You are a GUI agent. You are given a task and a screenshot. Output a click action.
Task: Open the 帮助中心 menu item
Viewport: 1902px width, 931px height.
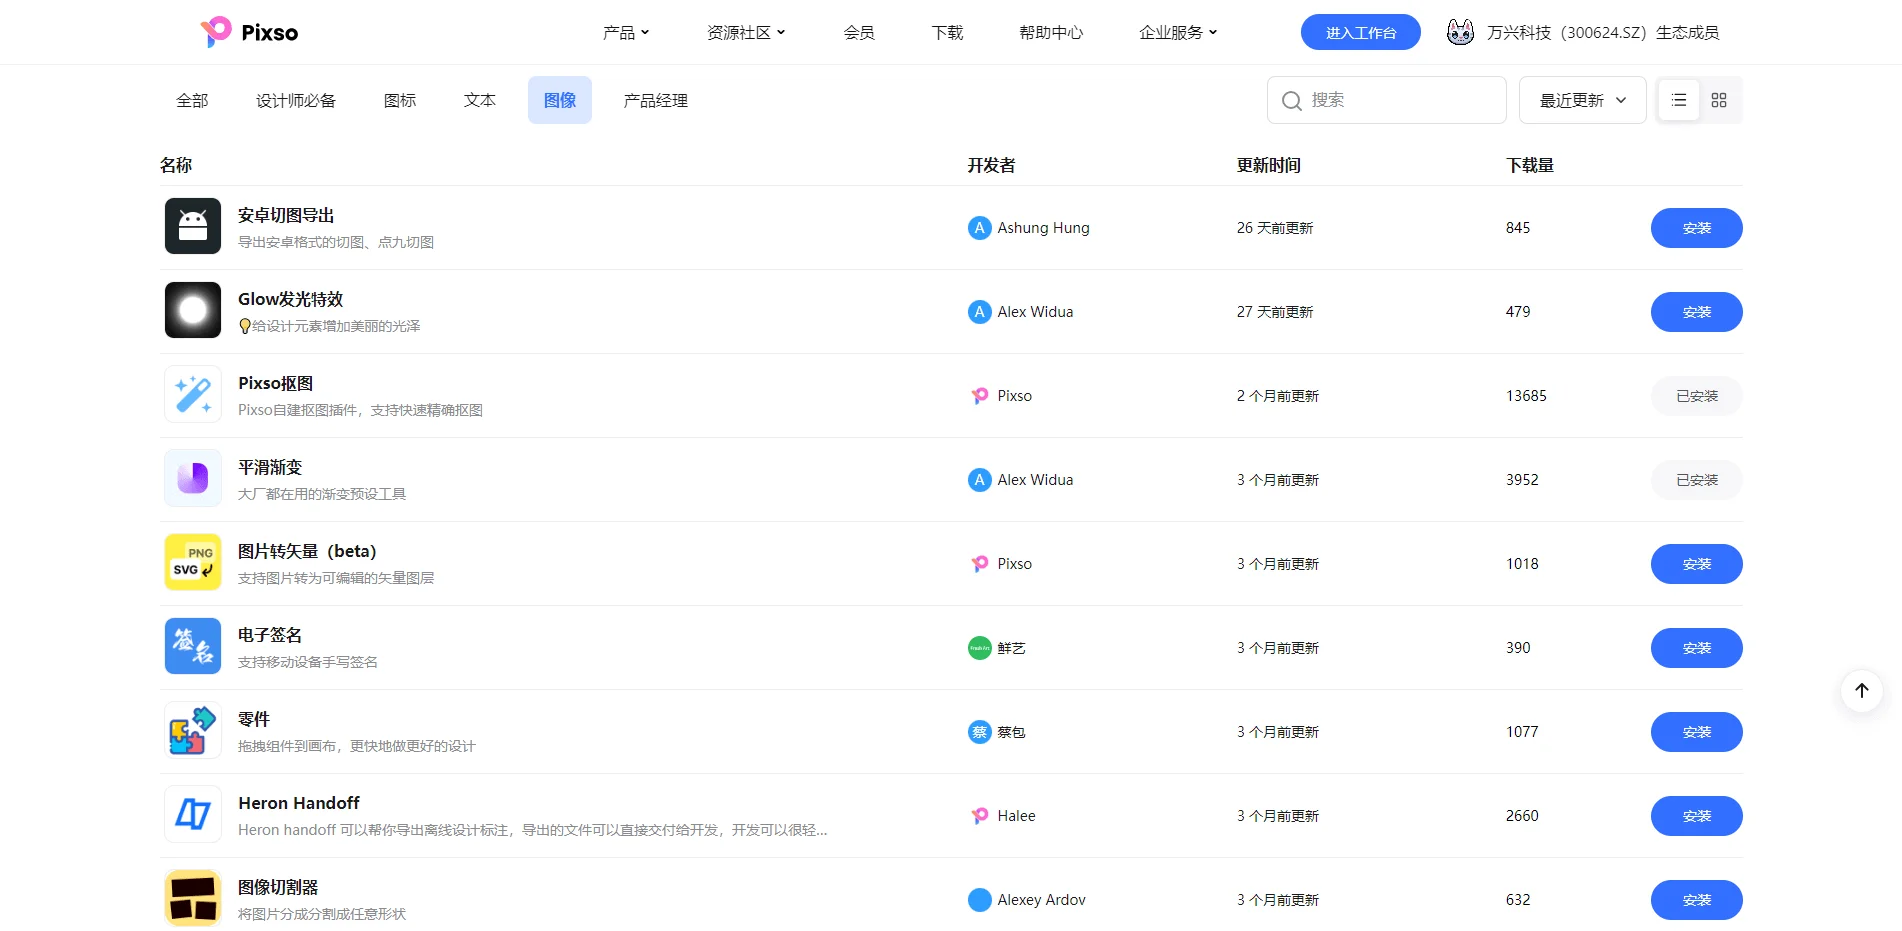click(x=1050, y=32)
